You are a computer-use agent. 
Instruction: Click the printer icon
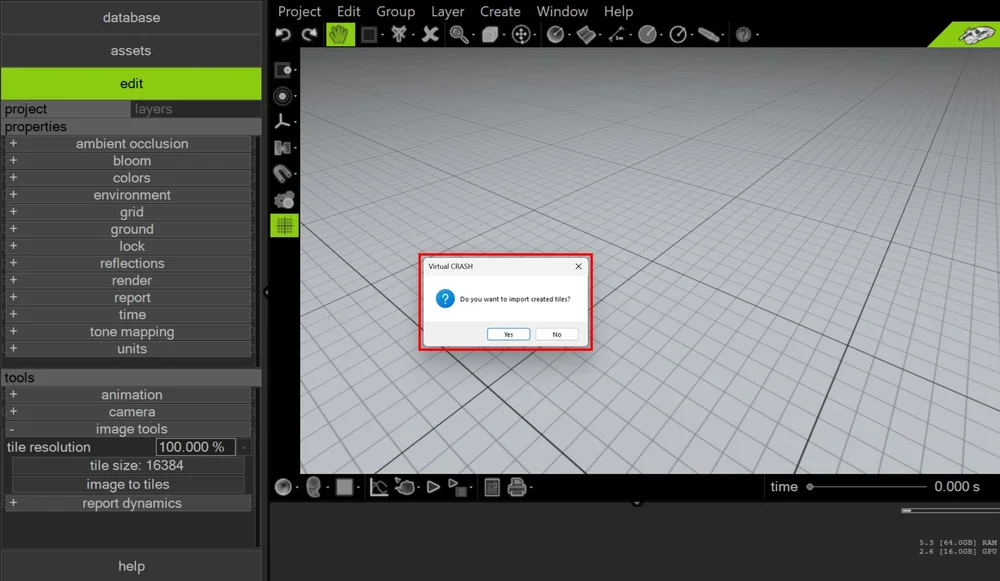pos(517,487)
